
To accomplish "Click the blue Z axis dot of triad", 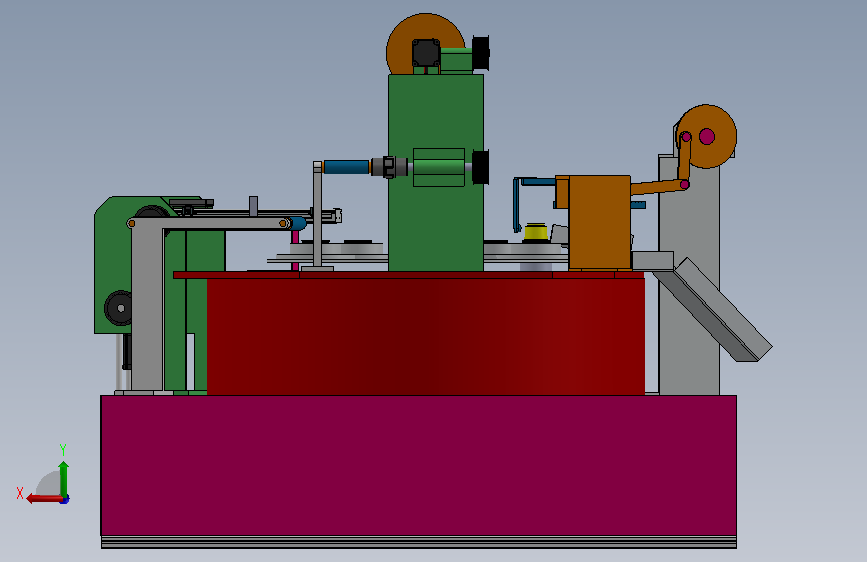I will point(65,500).
